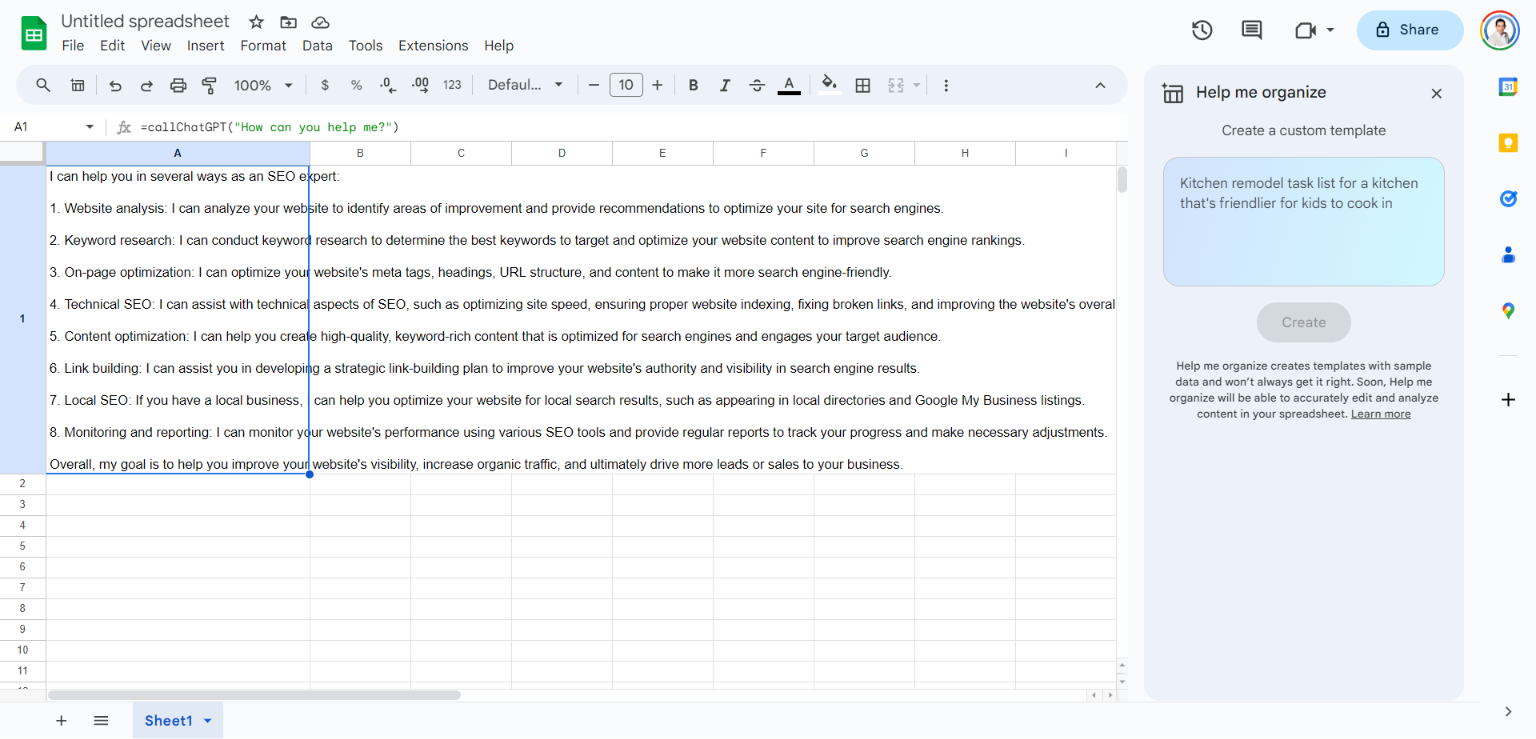Image resolution: width=1536 pixels, height=739 pixels.
Task: Toggle strikethrough formatting
Action: (x=757, y=85)
